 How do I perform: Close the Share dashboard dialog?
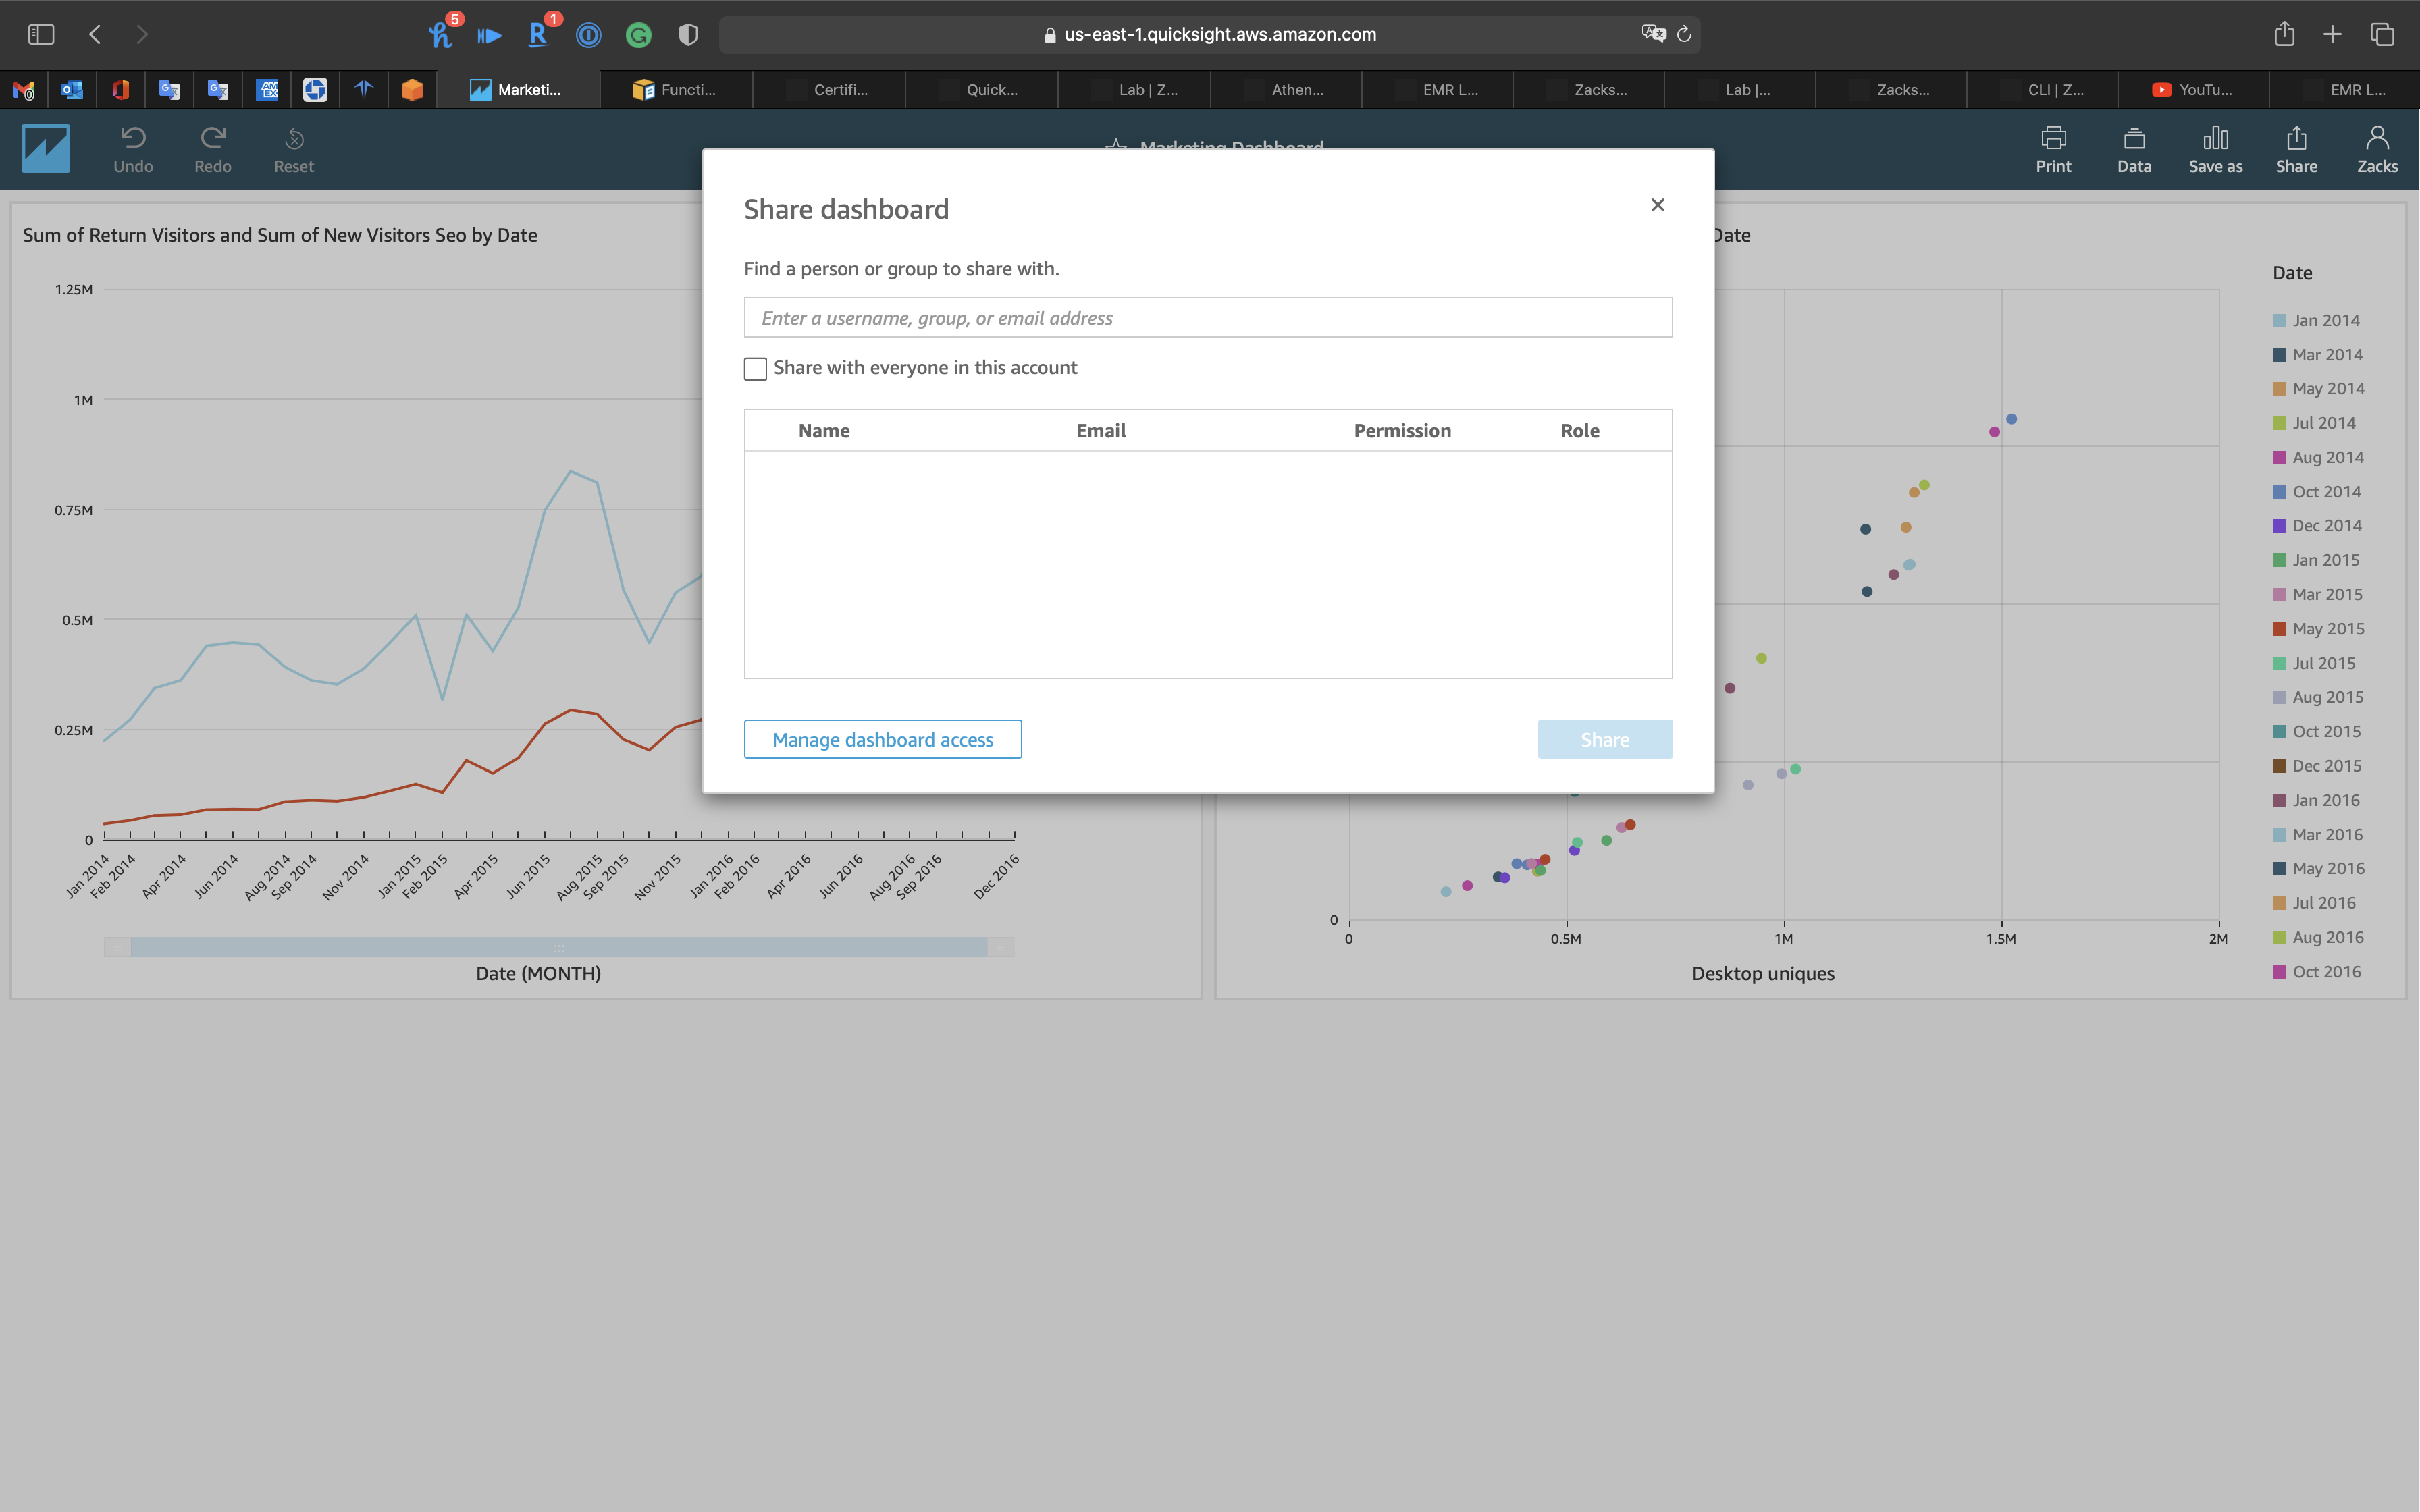1657,205
